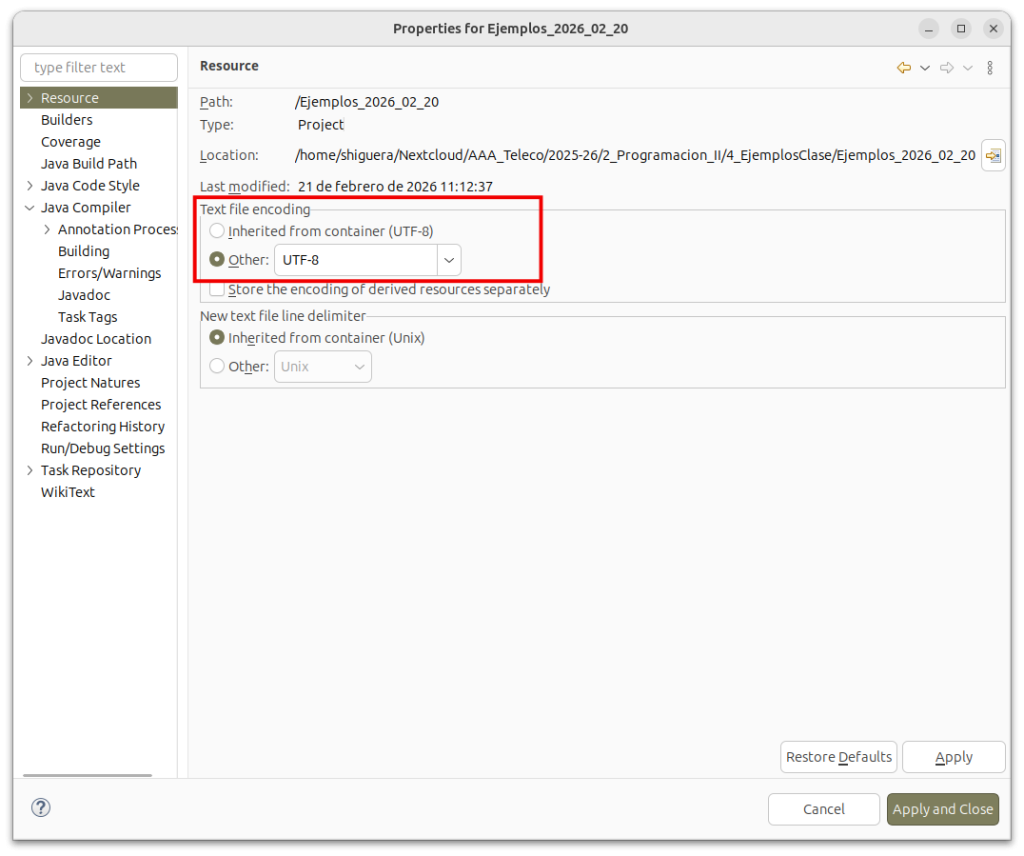Expand the Task Repository tree node
Image resolution: width=1024 pixels, height=856 pixels.
[x=30, y=471]
